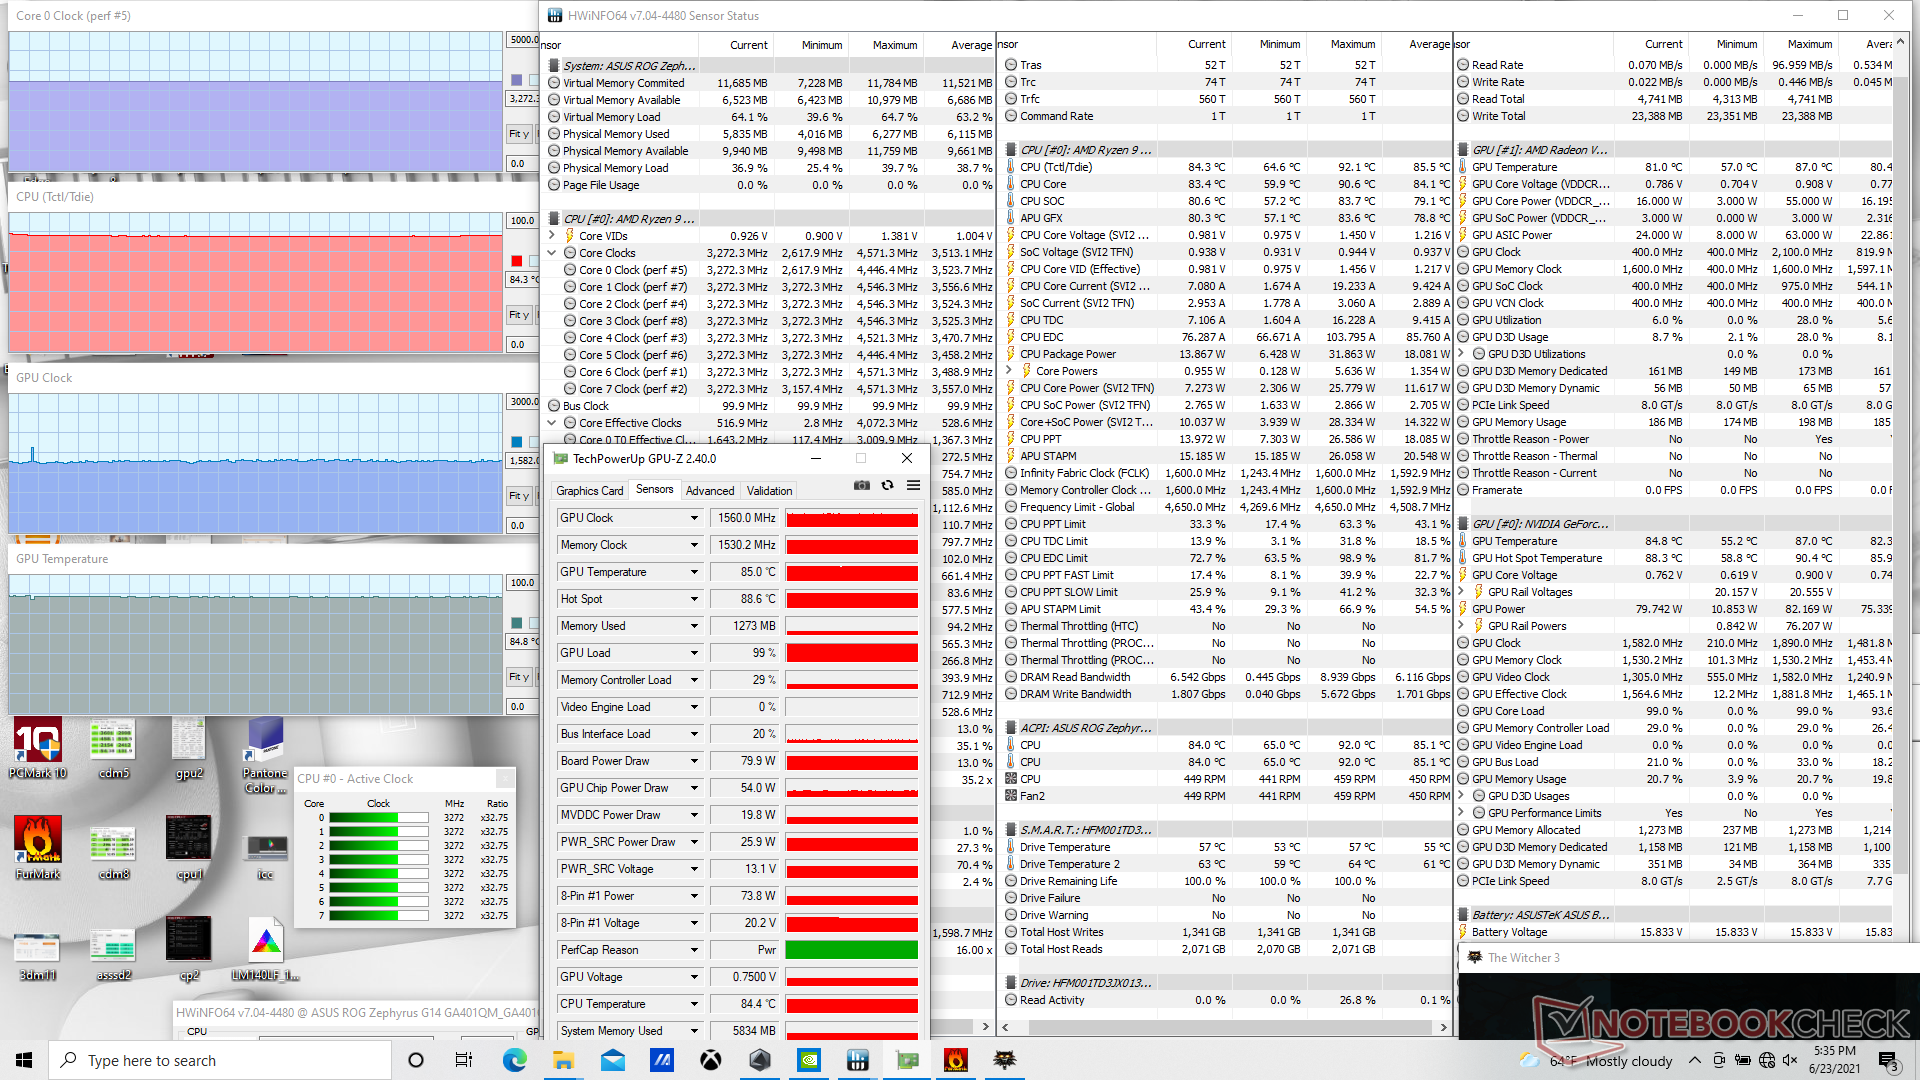Click the weather widget showing Mostly cloudy
Screen dimensions: 1920x1080
click(1596, 1060)
